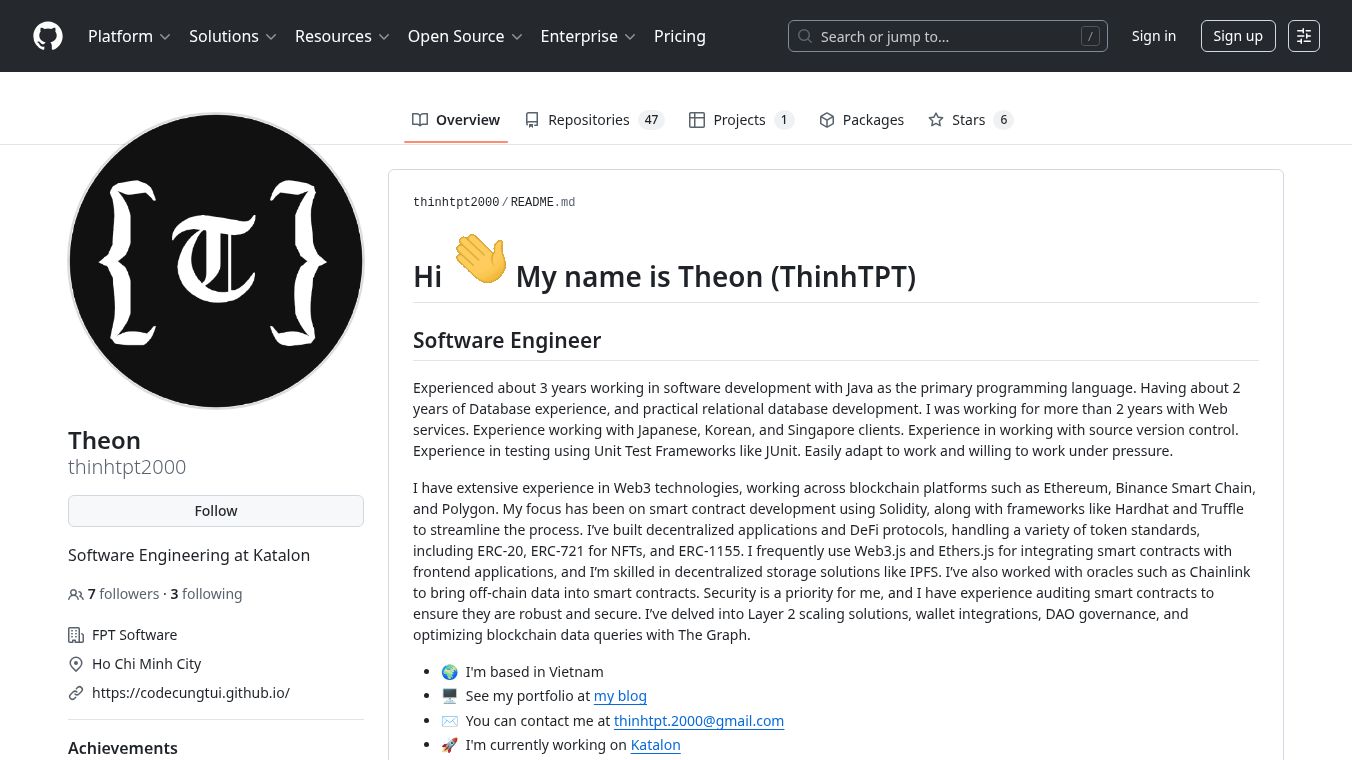The width and height of the screenshot is (1352, 760).
Task: Open the Resources dropdown menu
Action: [341, 36]
